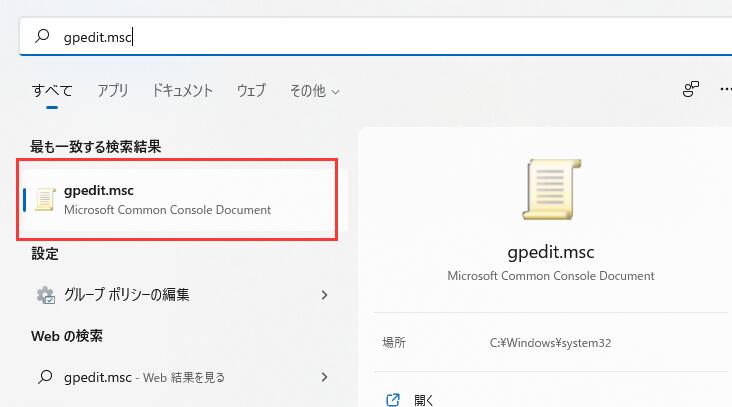The height and width of the screenshot is (407, 732).
Task: Open the three-dot more options menu
Action: (x=725, y=90)
